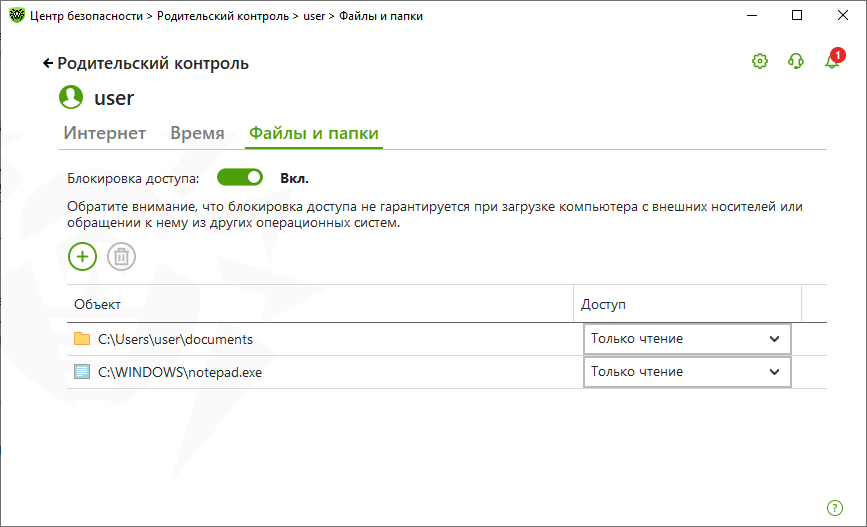Open settings gear icon
Image resolution: width=867 pixels, height=527 pixels.
[x=760, y=61]
